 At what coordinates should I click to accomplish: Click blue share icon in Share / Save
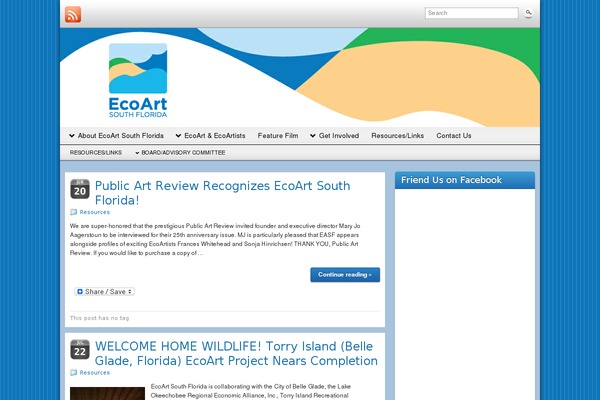pos(80,292)
